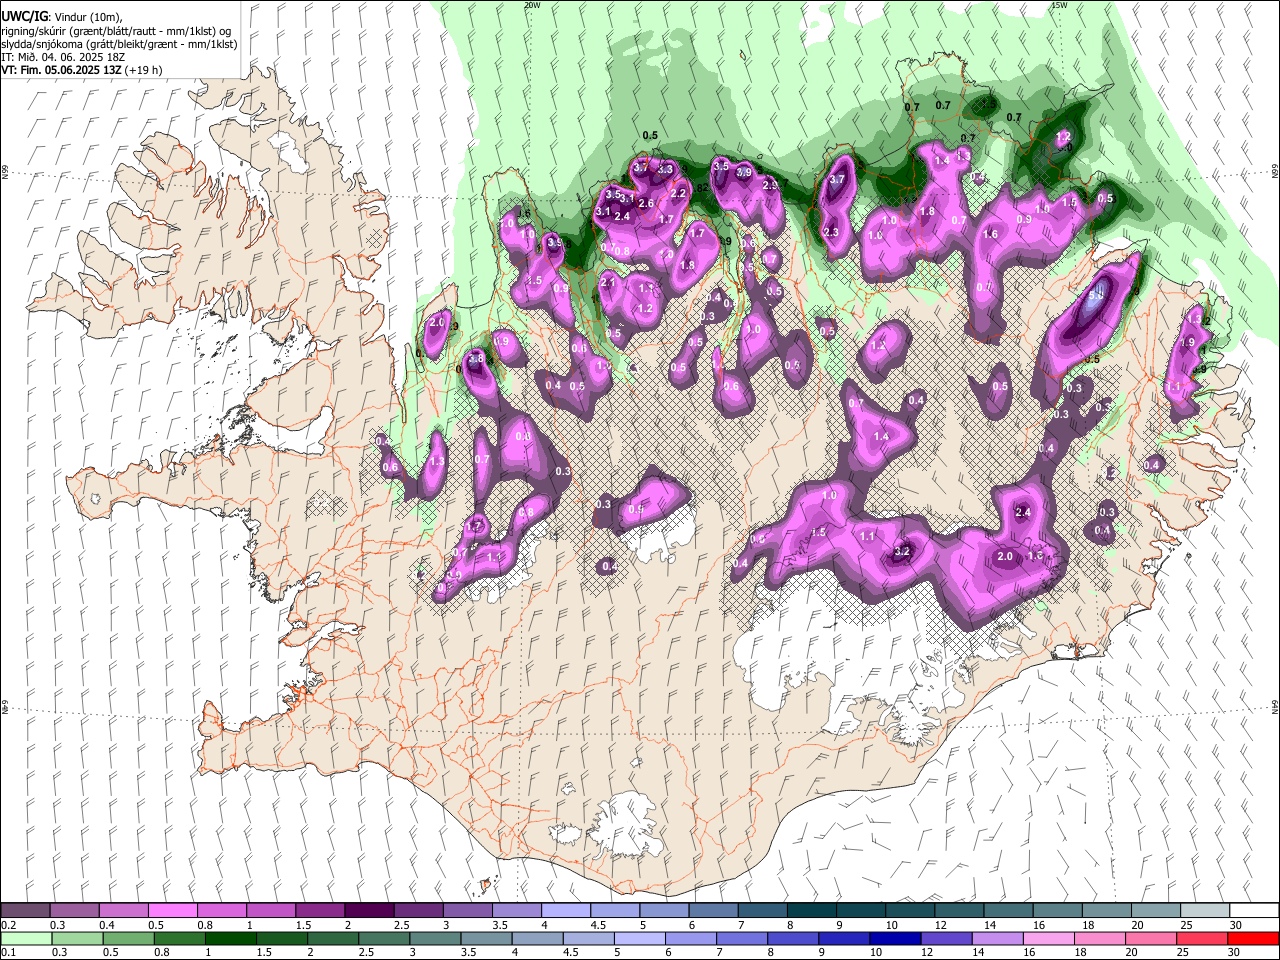The image size is (1280, 960).
Task: Select navy blue rain swatch between 10 and 12
Action: [x=895, y=938]
